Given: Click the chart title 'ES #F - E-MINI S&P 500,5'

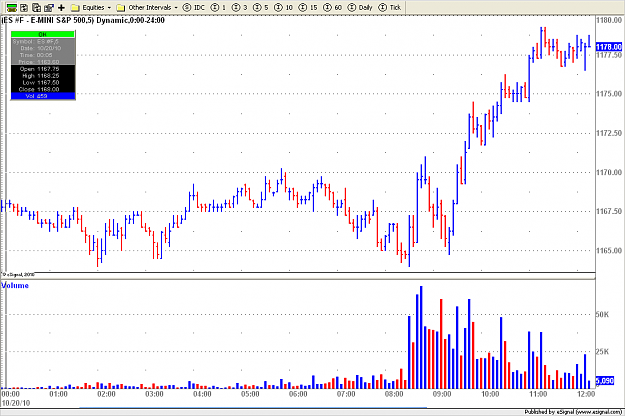Looking at the screenshot, I should [x=48, y=20].
